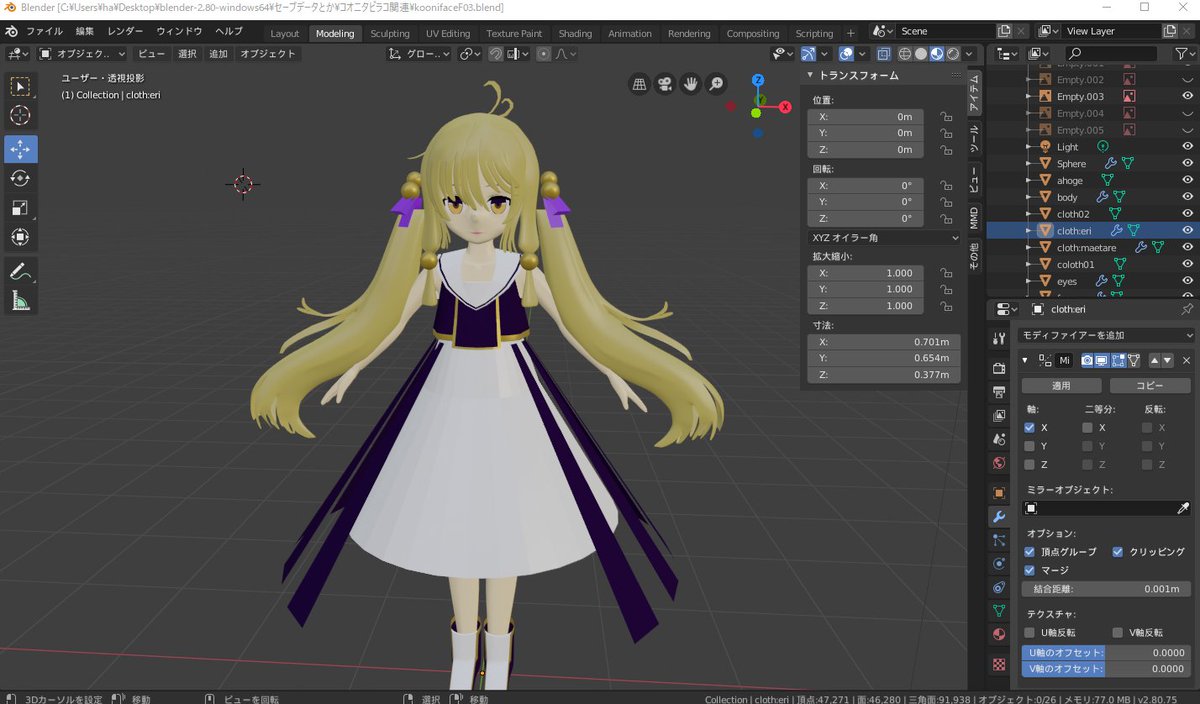Click the コピー copy button
1200x704 pixels.
[1149, 385]
